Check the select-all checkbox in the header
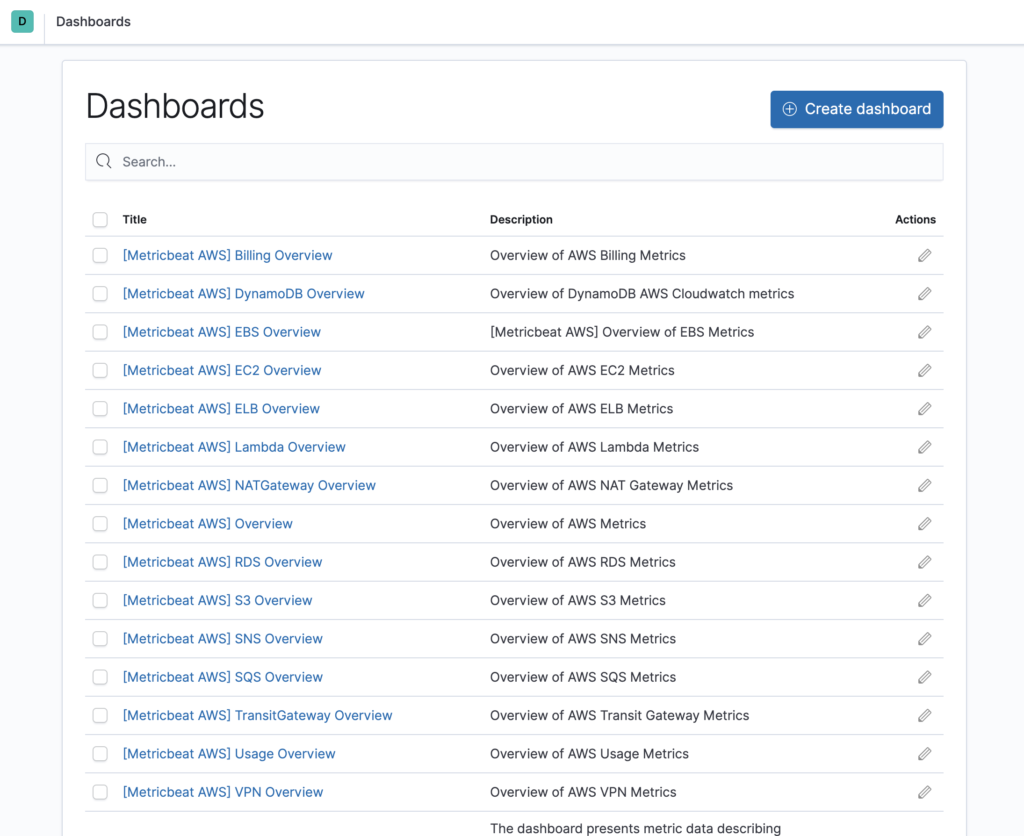 pyautogui.click(x=100, y=219)
